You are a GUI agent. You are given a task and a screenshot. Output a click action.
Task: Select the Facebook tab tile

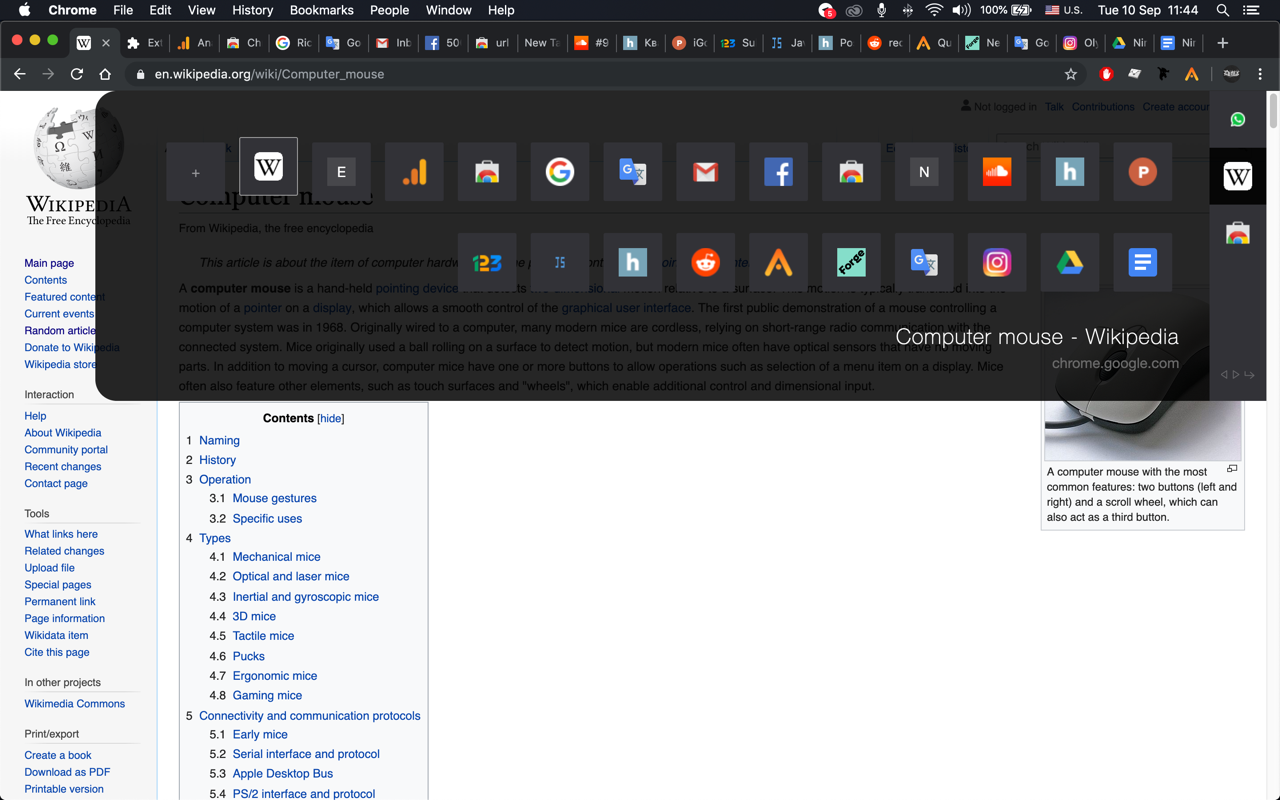point(778,172)
